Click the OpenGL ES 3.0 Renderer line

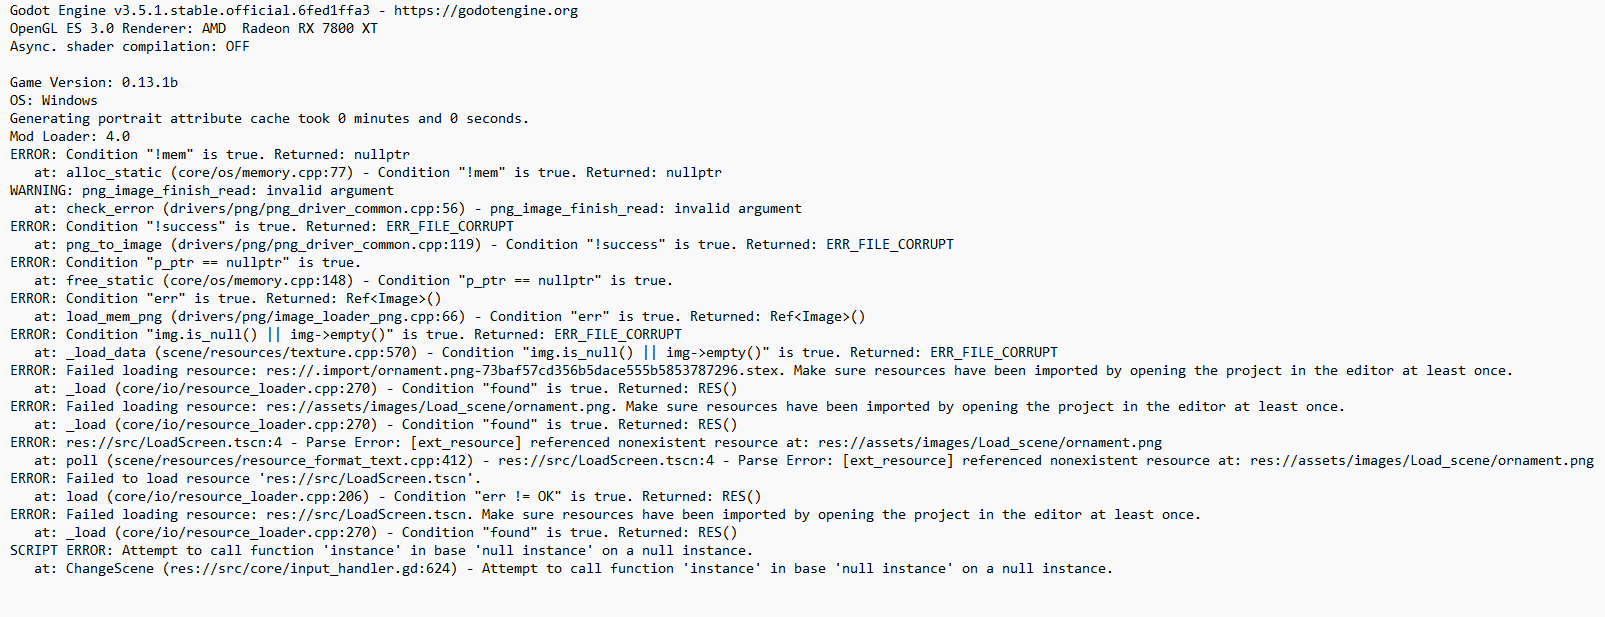click(194, 29)
